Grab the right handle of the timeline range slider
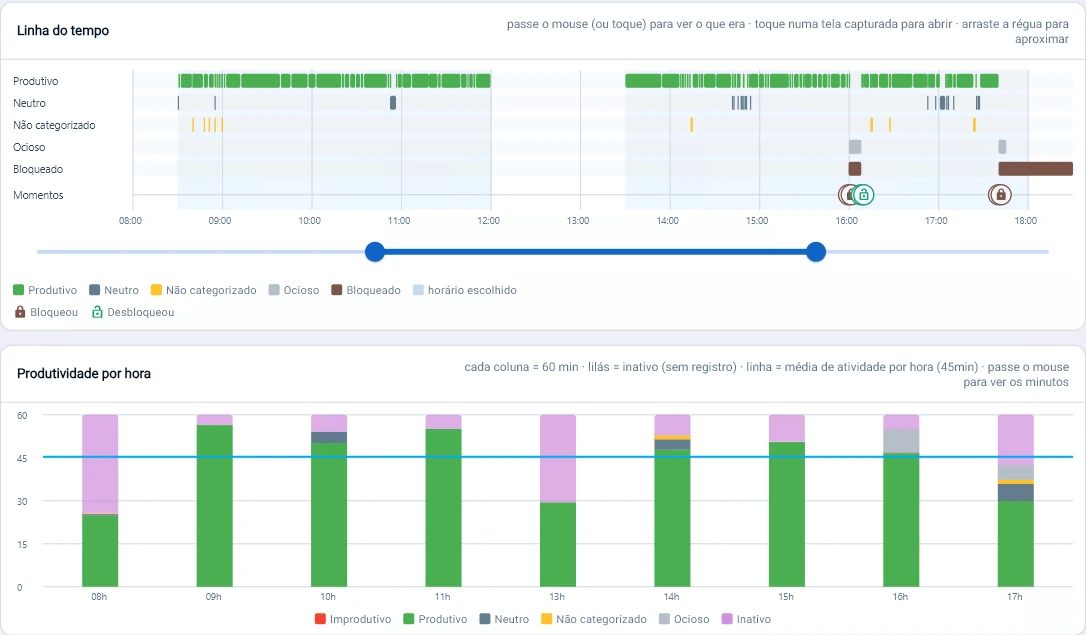Viewport: 1086px width, 635px height. pyautogui.click(x=816, y=252)
